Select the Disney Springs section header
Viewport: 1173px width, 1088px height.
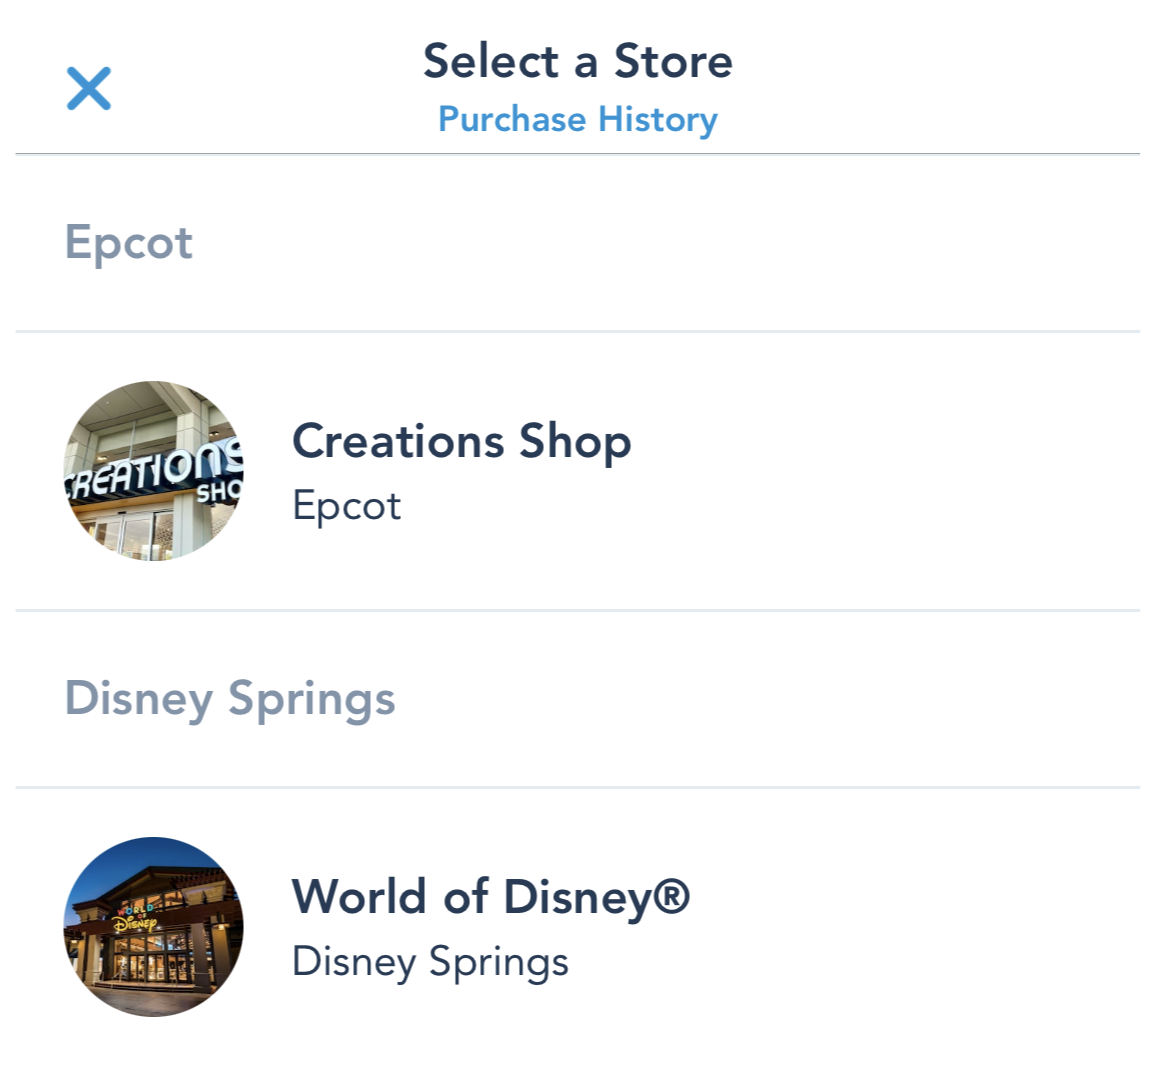230,700
